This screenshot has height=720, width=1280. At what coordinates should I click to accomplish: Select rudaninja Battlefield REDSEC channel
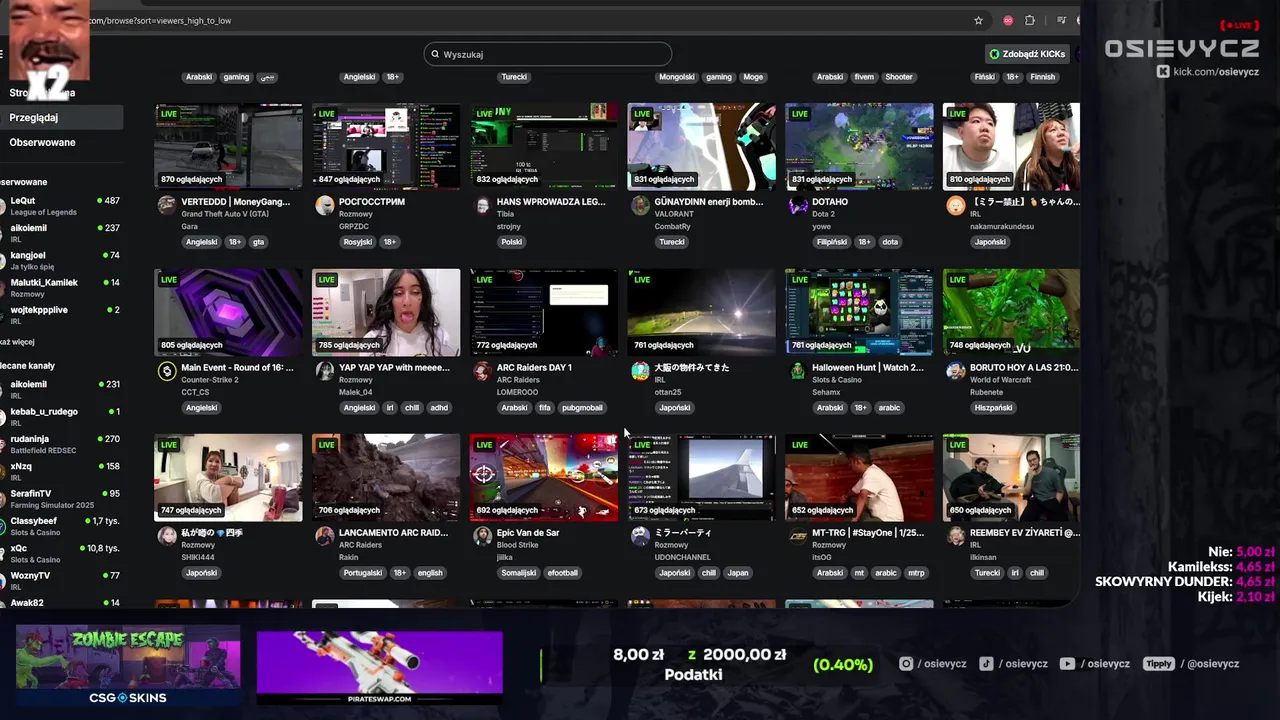(x=60, y=444)
